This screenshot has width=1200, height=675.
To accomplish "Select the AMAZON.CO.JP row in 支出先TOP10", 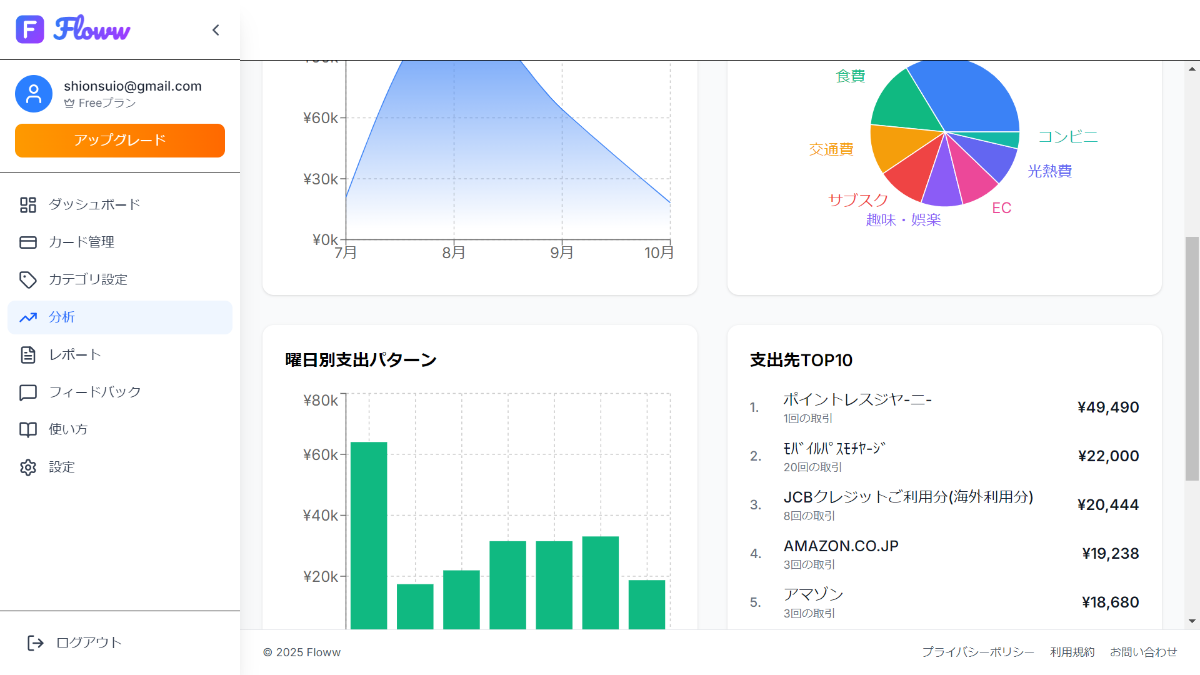I will (944, 553).
